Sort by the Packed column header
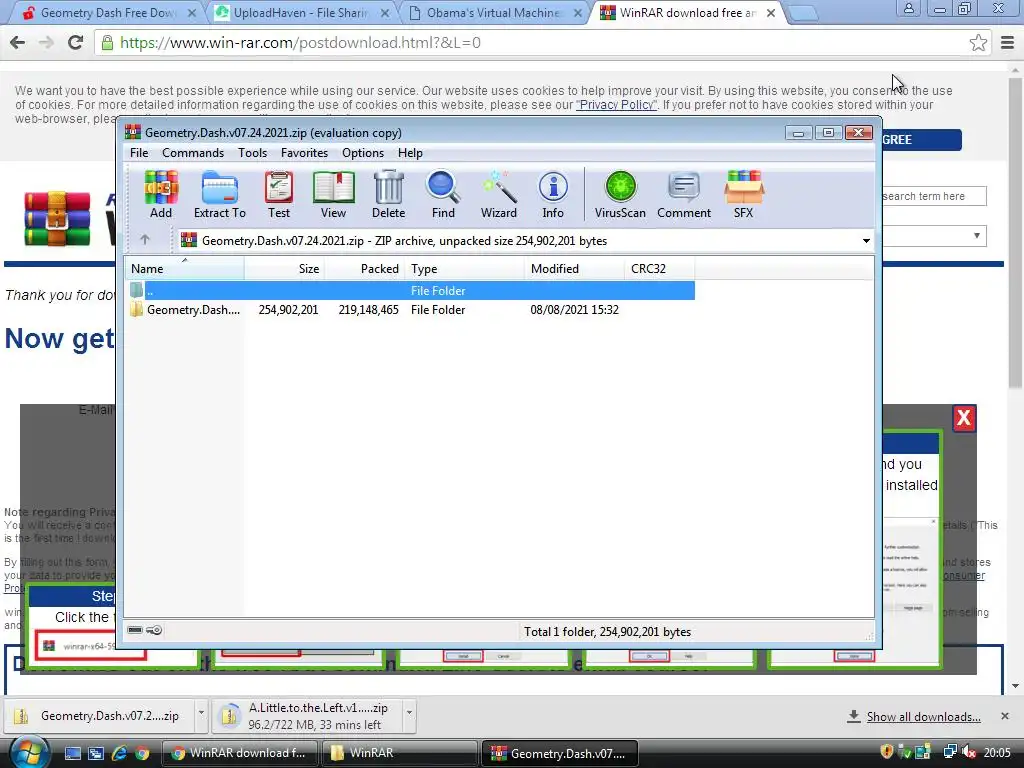The image size is (1024, 768). [364, 268]
